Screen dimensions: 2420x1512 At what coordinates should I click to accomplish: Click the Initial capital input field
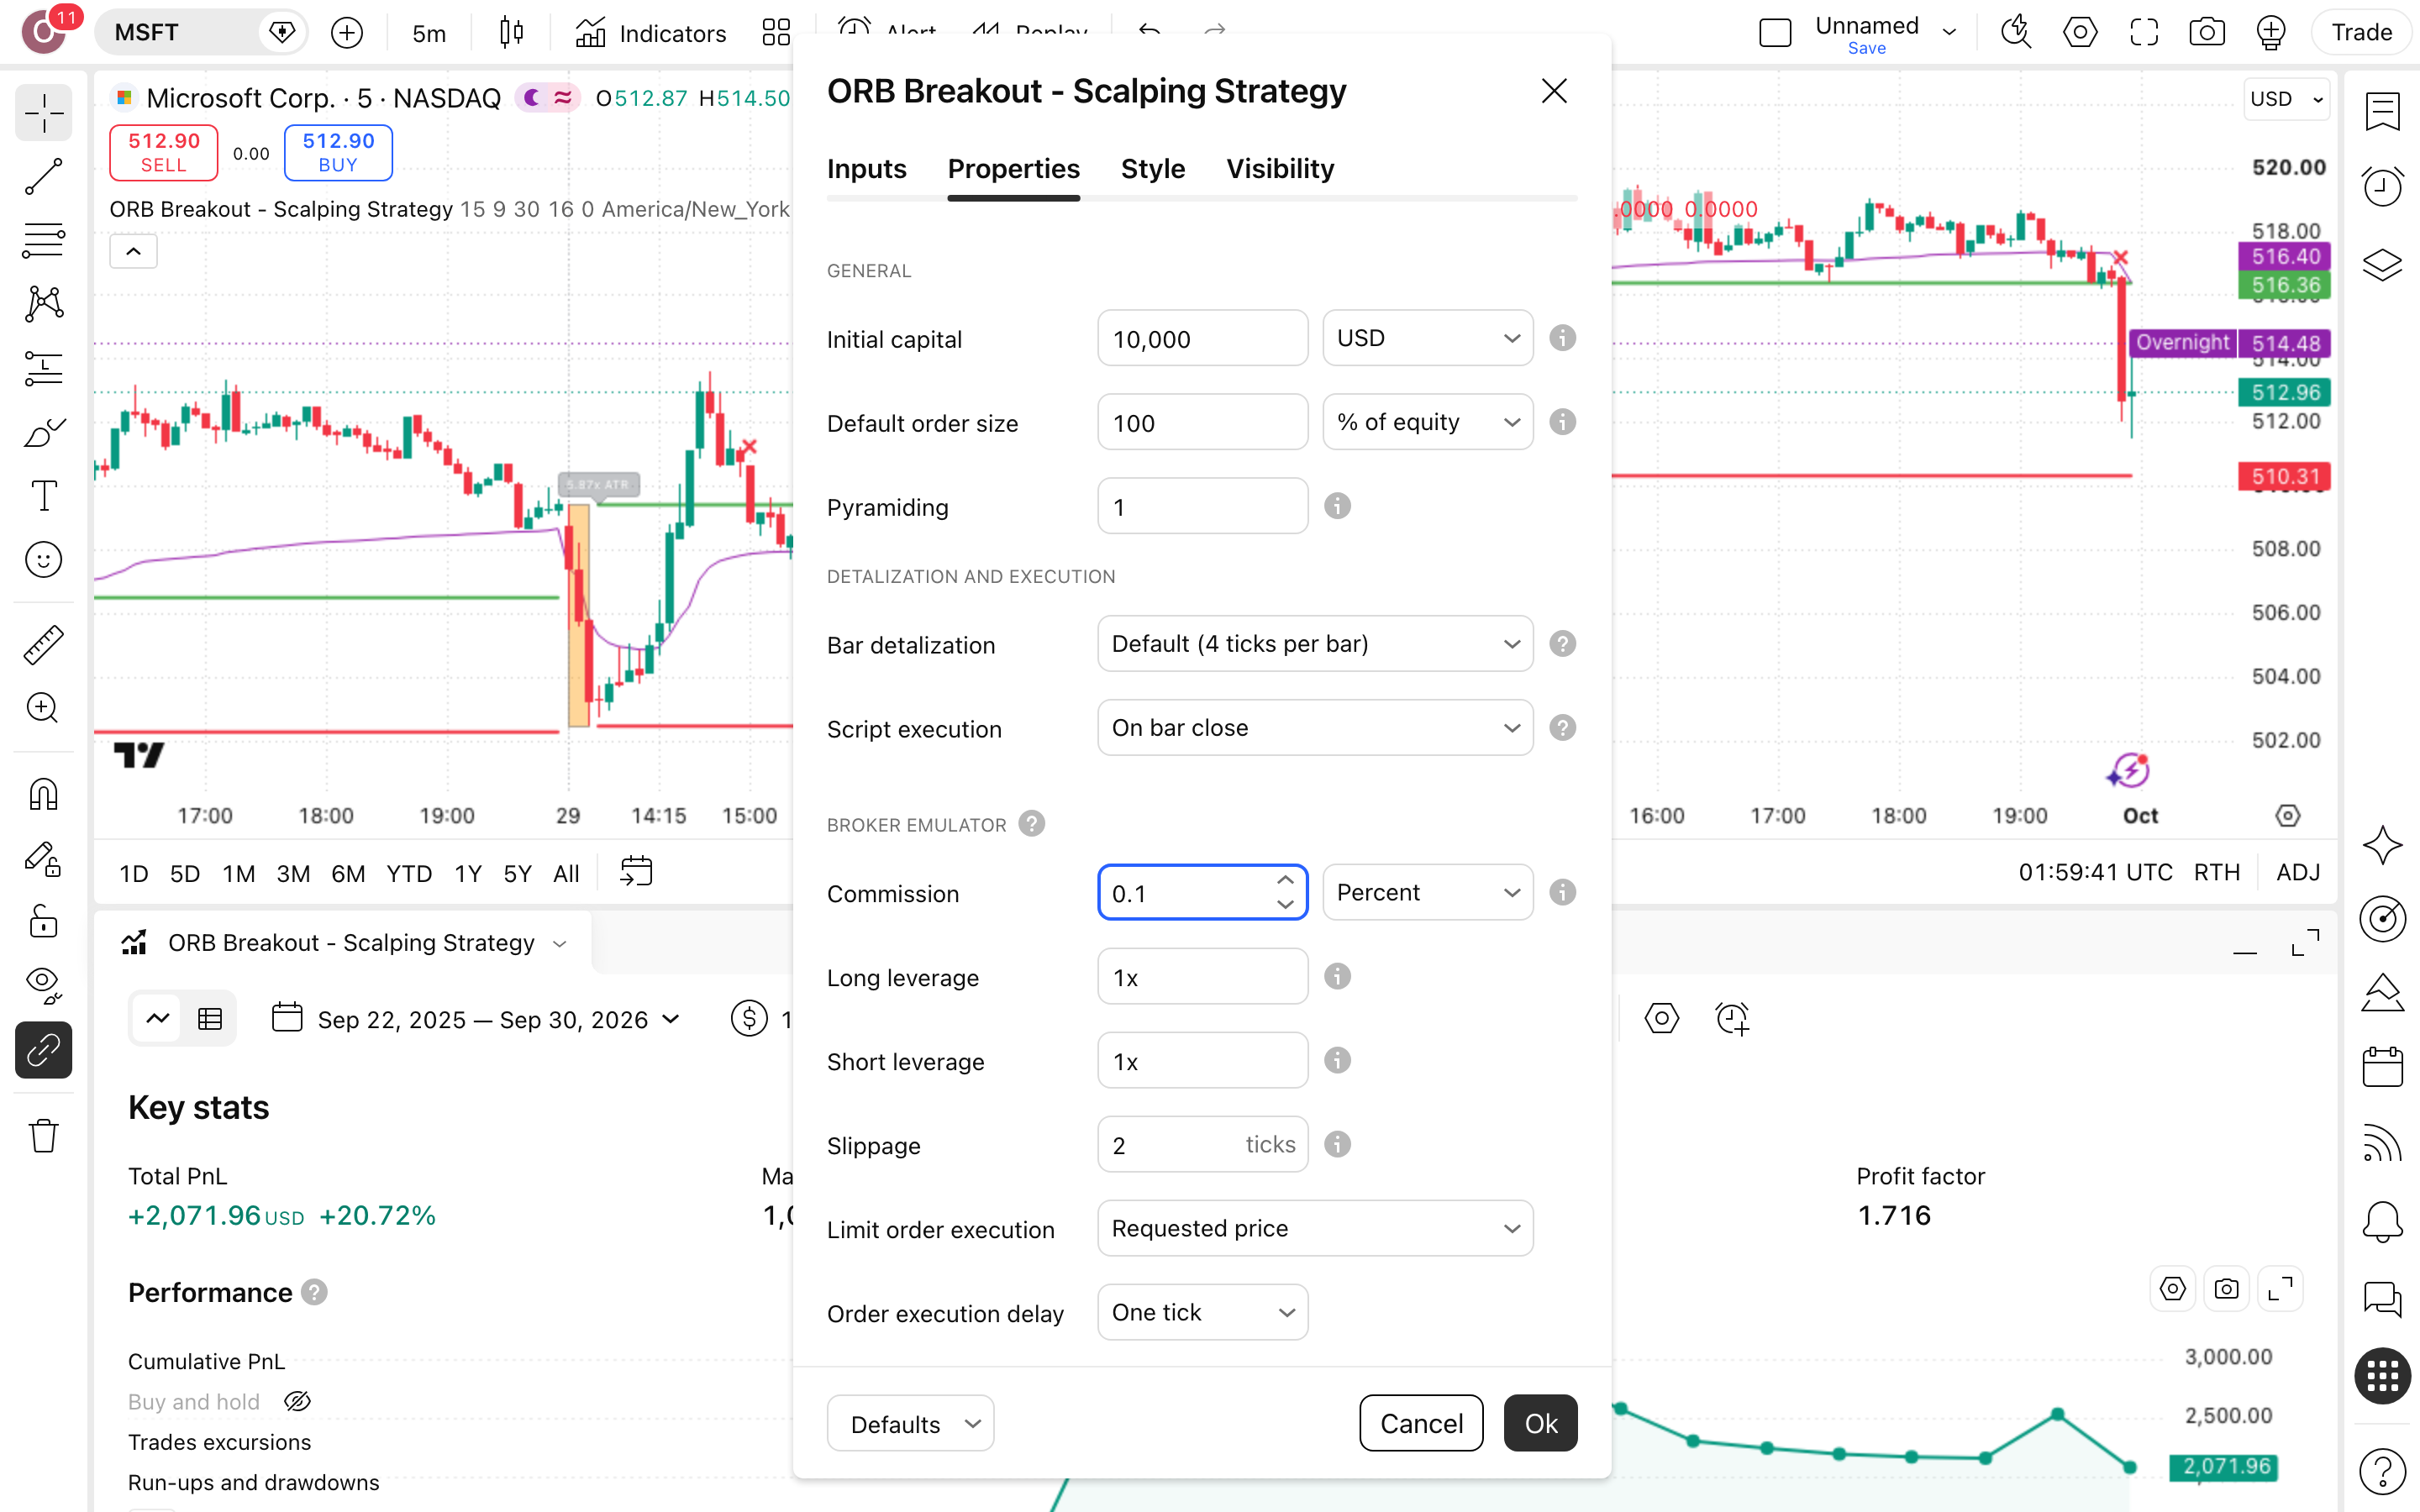click(x=1202, y=338)
